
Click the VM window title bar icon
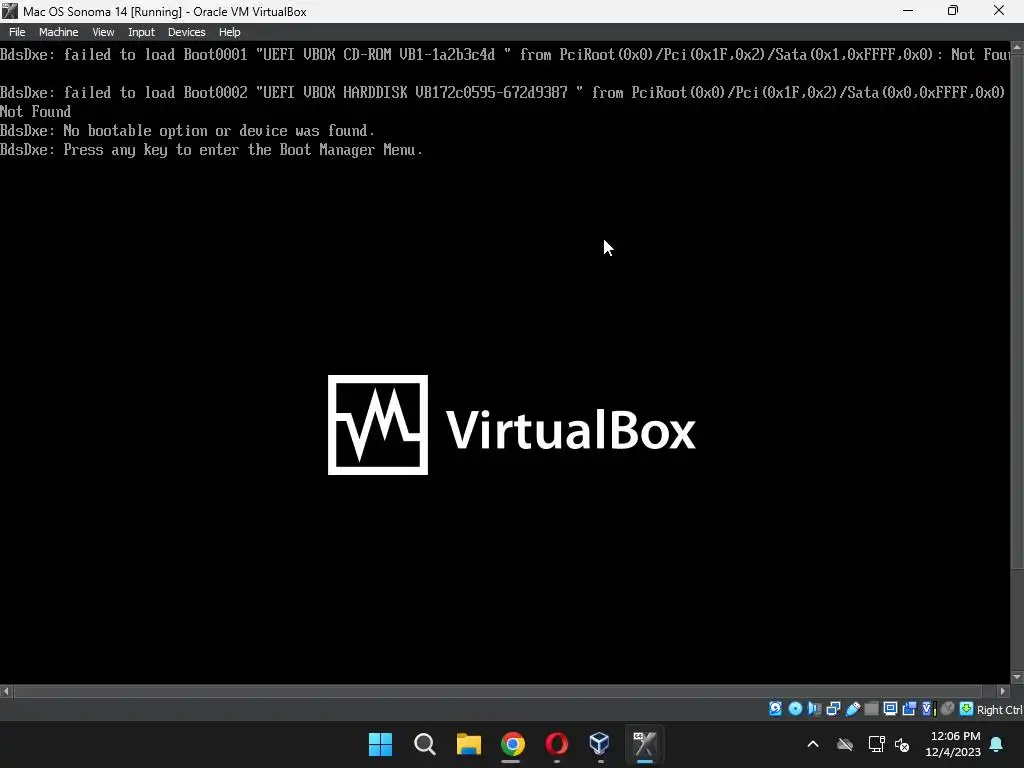[10, 11]
